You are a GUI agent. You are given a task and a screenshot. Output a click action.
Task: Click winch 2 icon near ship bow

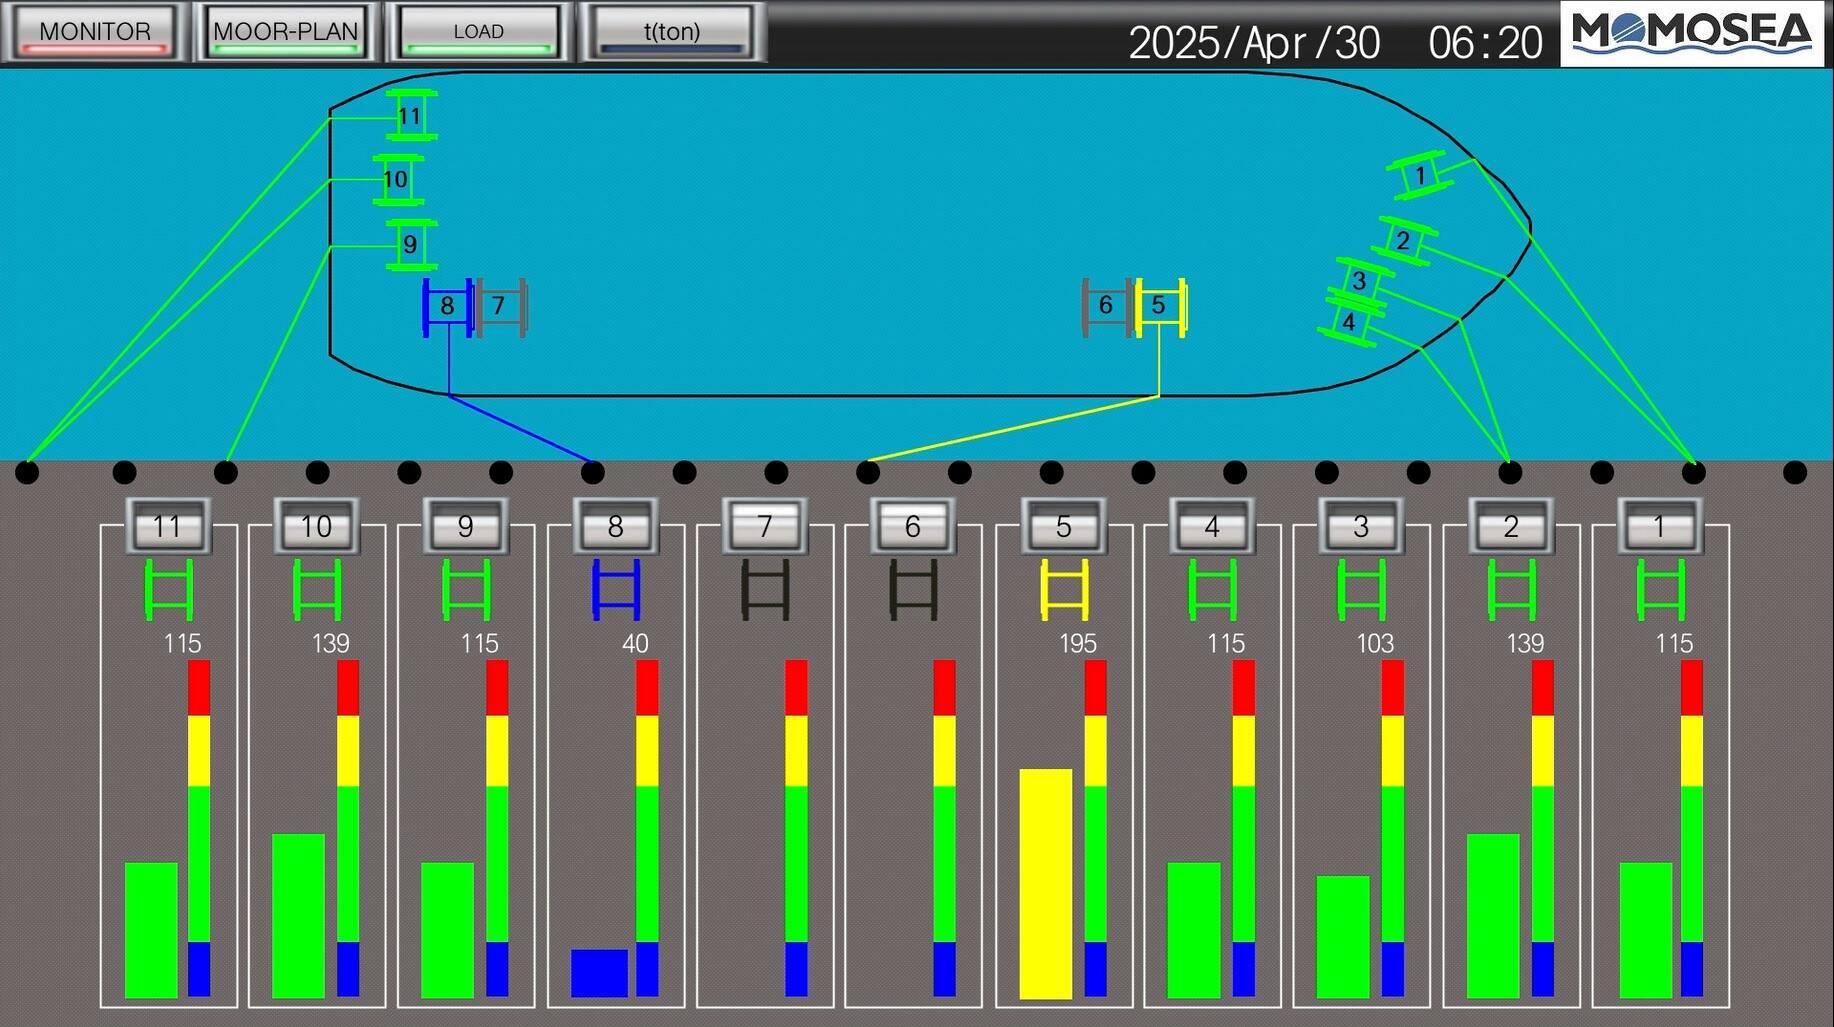pos(1403,241)
